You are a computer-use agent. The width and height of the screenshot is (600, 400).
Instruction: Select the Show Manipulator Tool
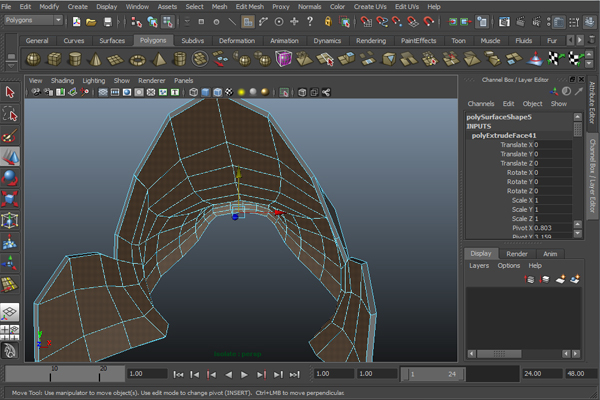10,263
